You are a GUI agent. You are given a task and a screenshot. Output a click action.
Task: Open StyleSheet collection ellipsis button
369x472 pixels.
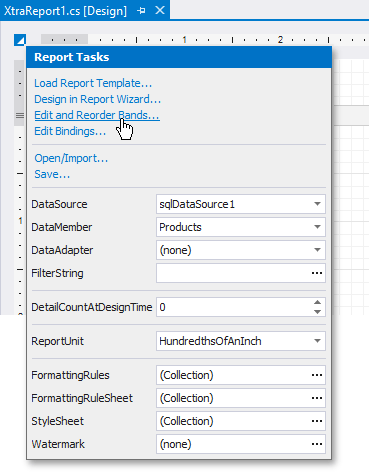tap(317, 421)
